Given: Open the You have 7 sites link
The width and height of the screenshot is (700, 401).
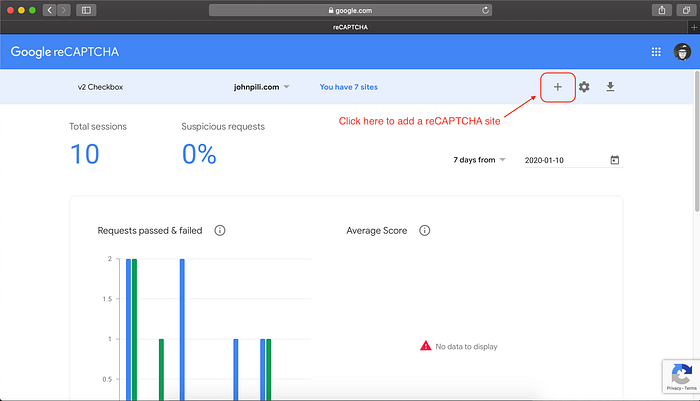Looking at the screenshot, I should (349, 87).
